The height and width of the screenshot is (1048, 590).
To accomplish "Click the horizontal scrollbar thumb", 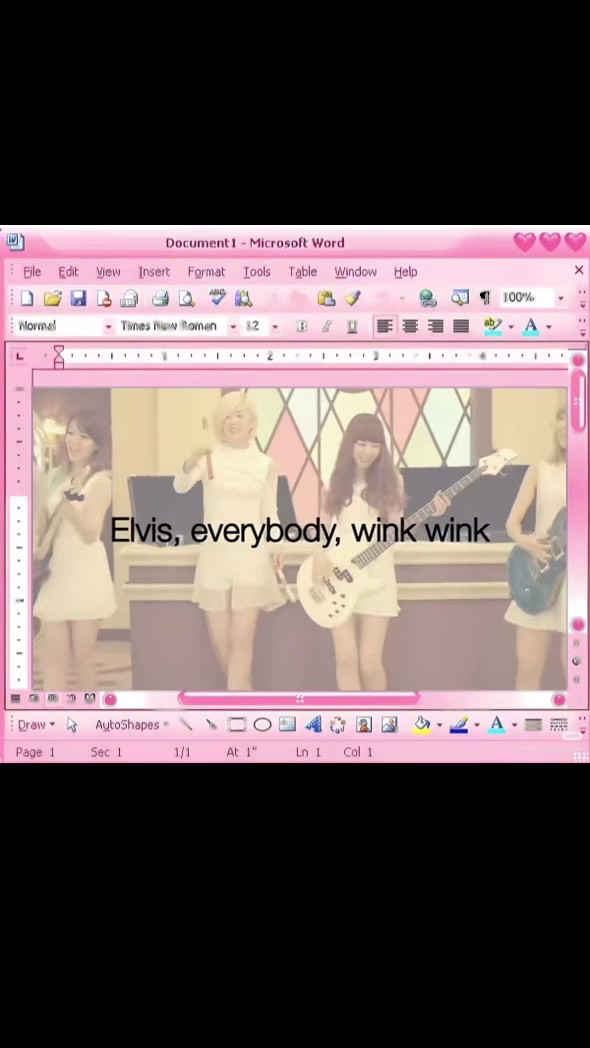I will click(x=299, y=699).
